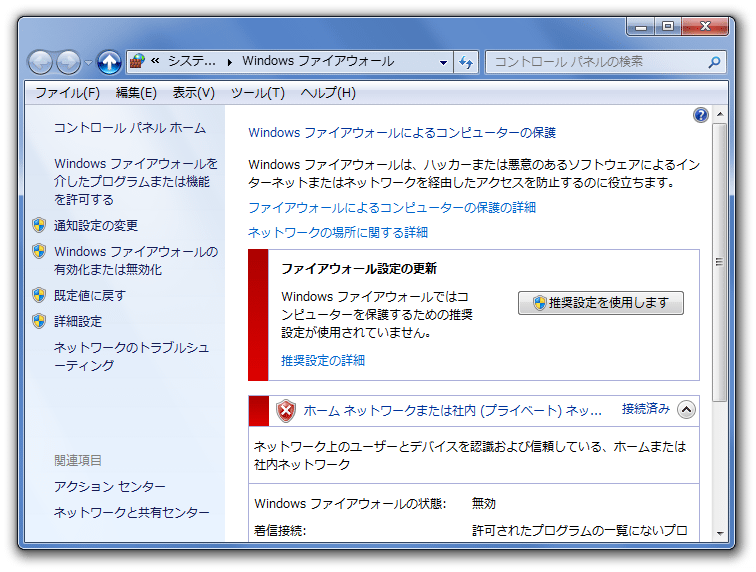
Task: Click the Forward navigation arrow
Action: 68,62
